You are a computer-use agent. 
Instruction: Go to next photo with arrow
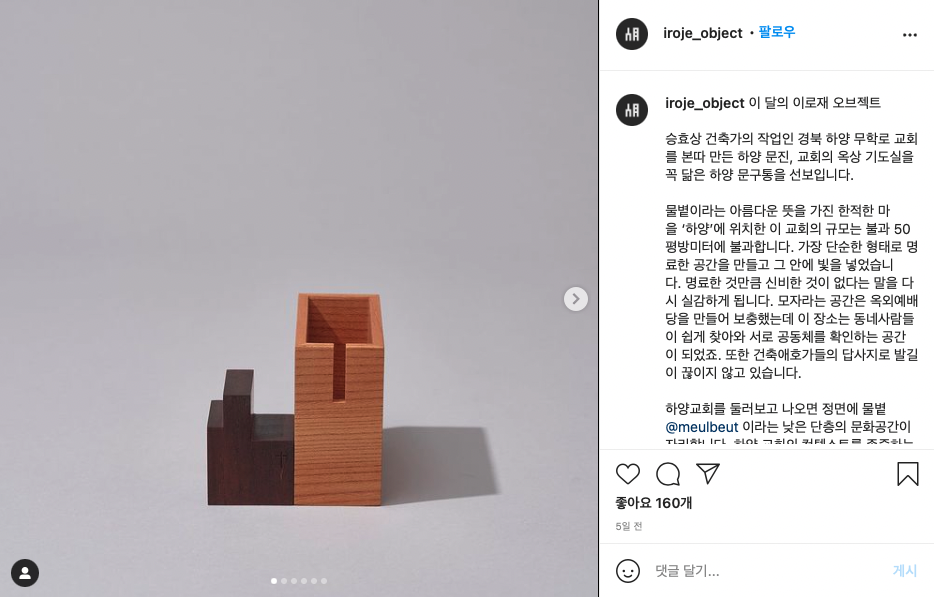tap(575, 299)
